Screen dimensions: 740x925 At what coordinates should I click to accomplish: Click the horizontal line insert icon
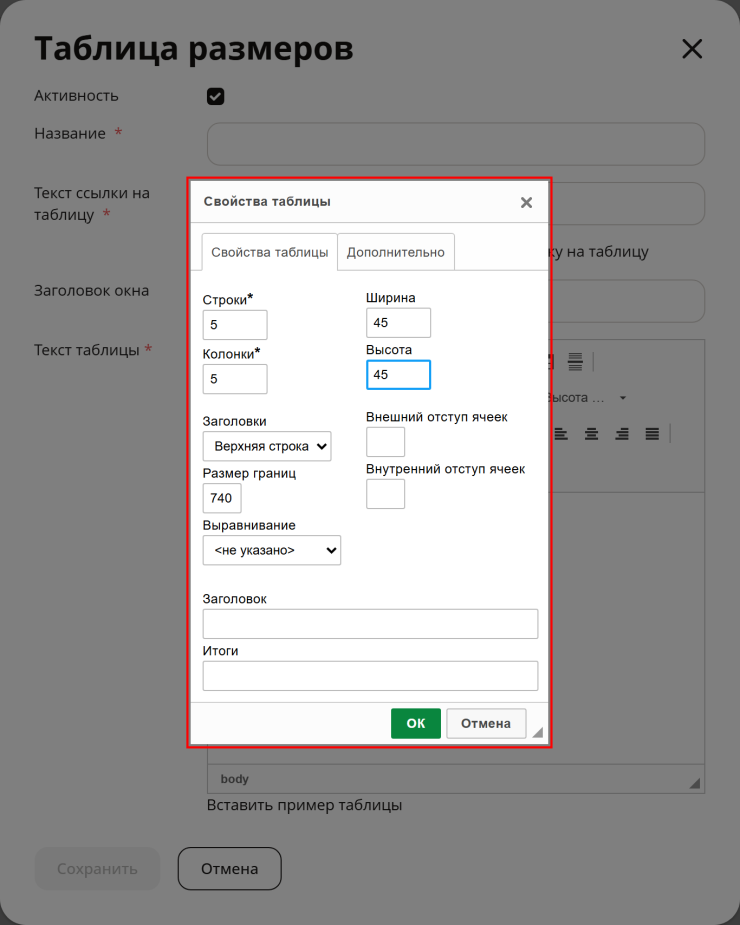(x=575, y=361)
